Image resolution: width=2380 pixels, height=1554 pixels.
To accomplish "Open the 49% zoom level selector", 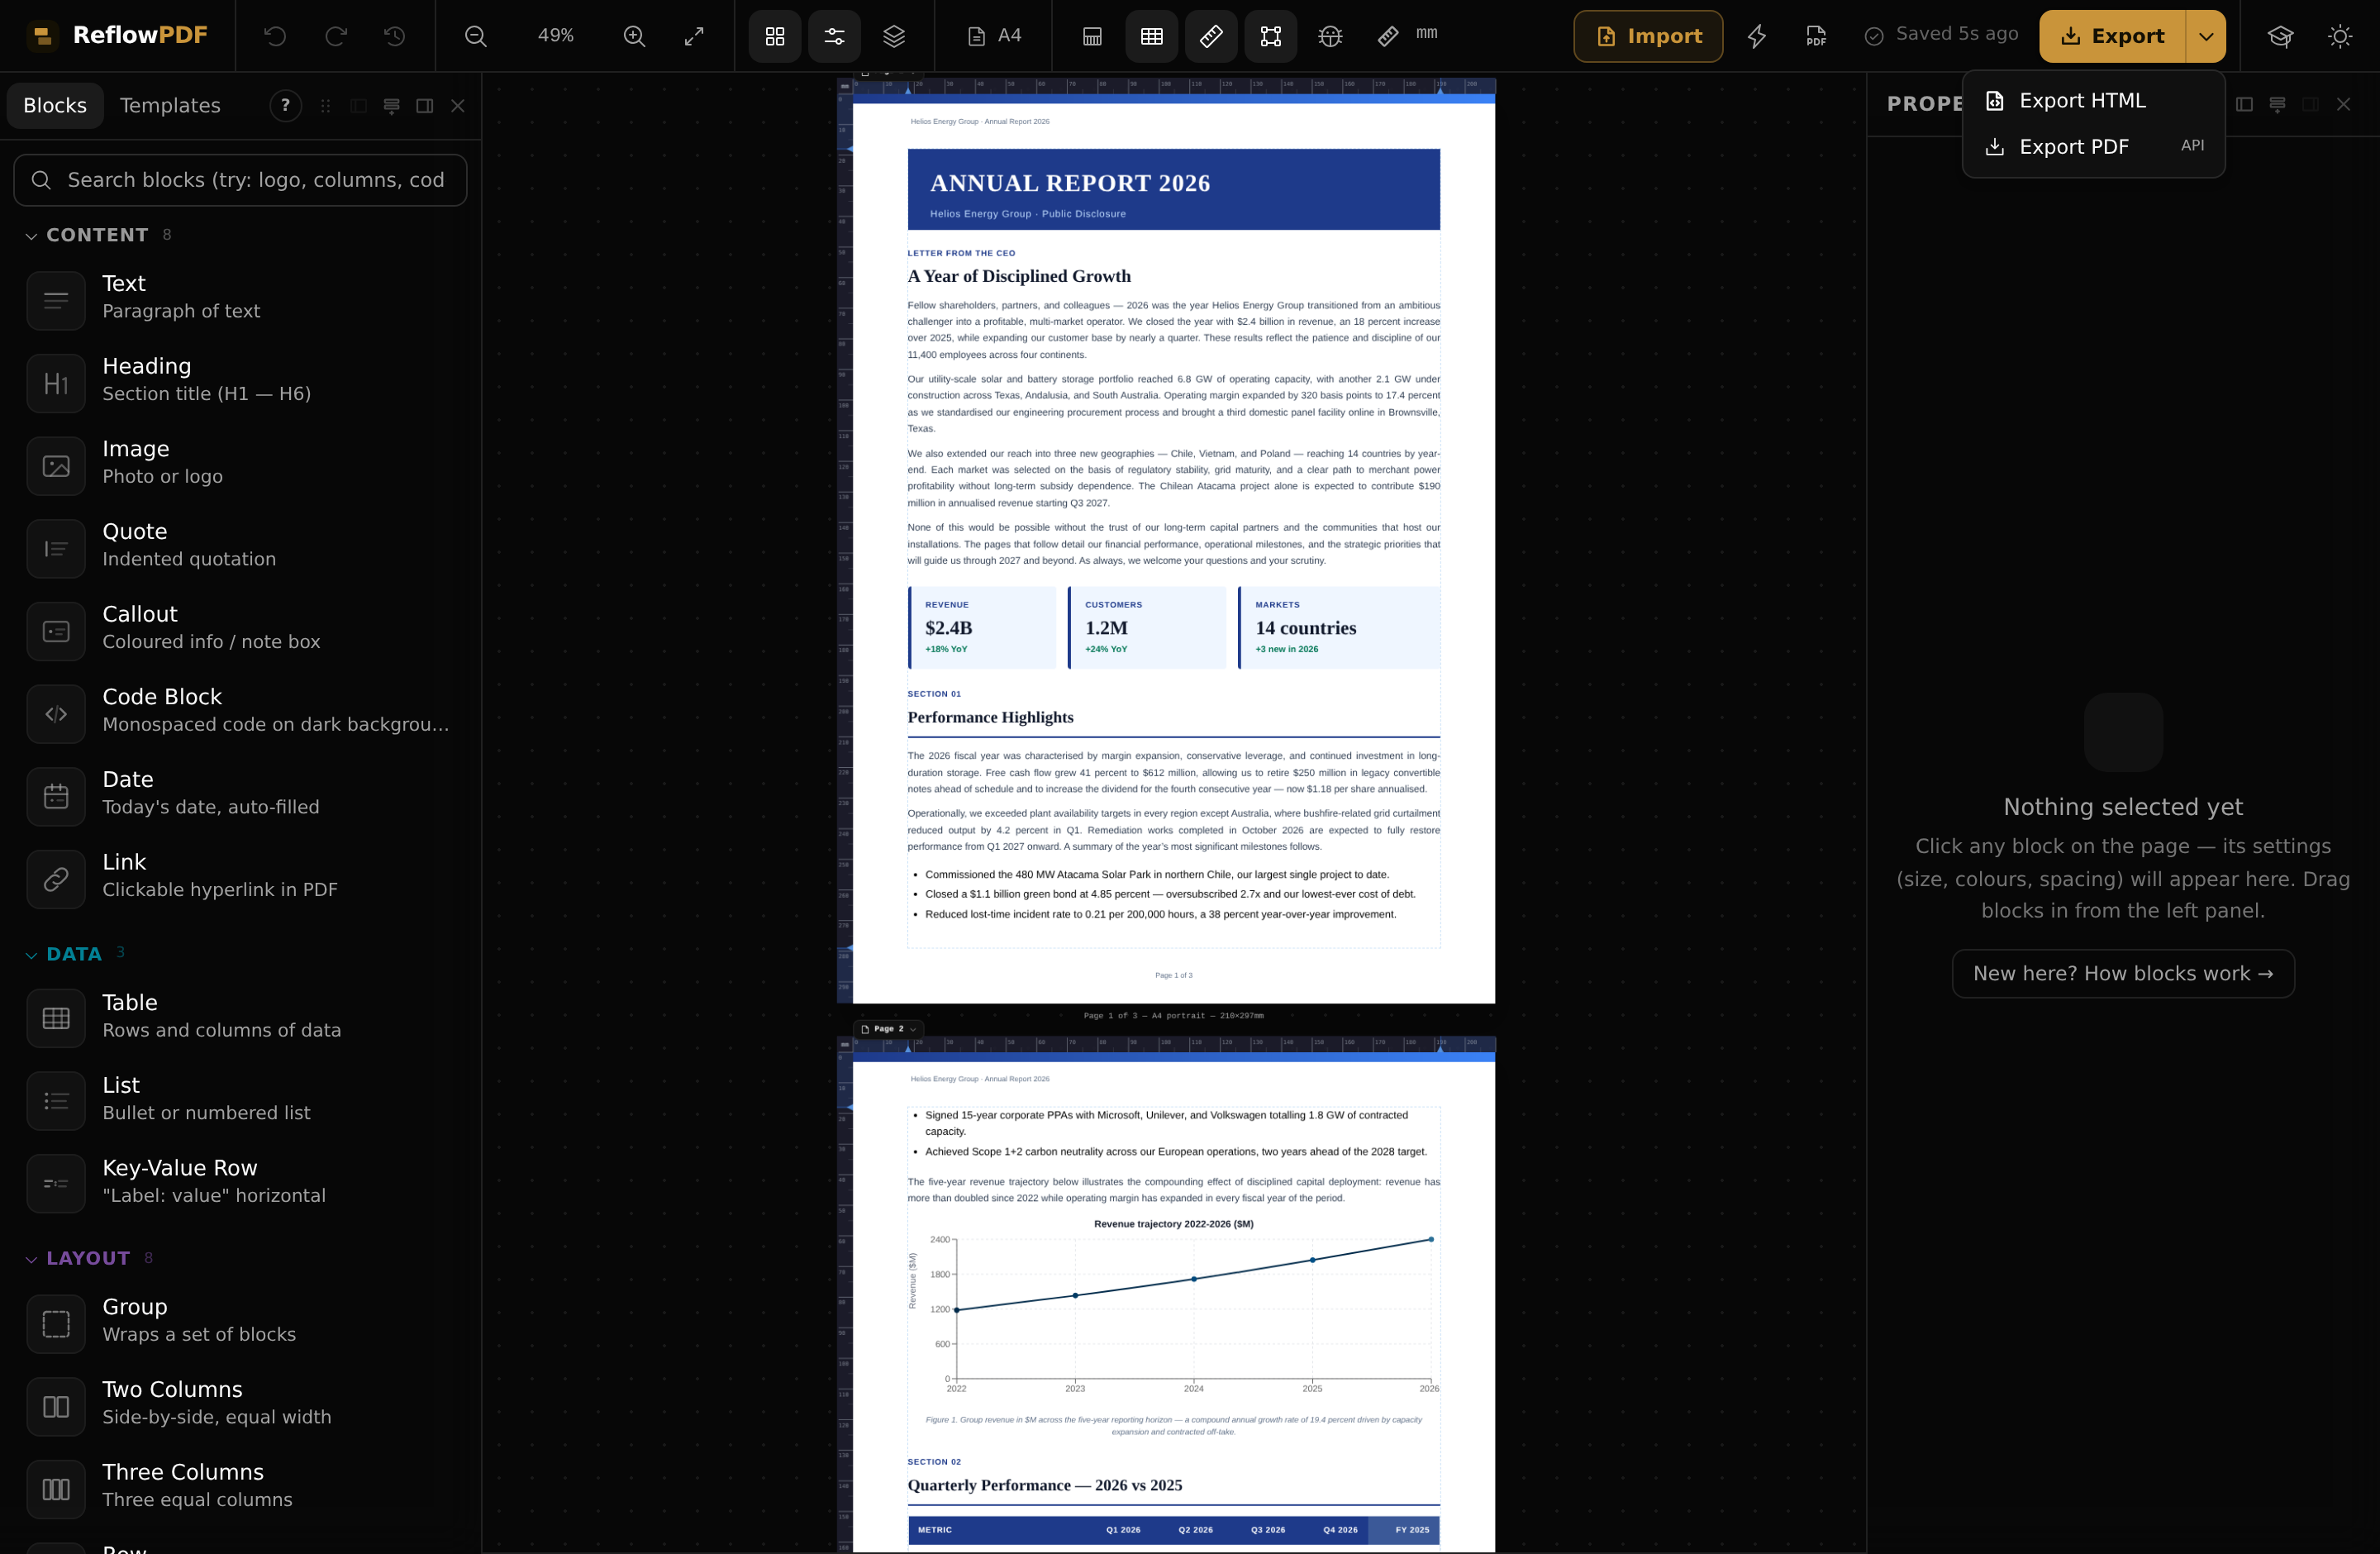I will 555,36.
